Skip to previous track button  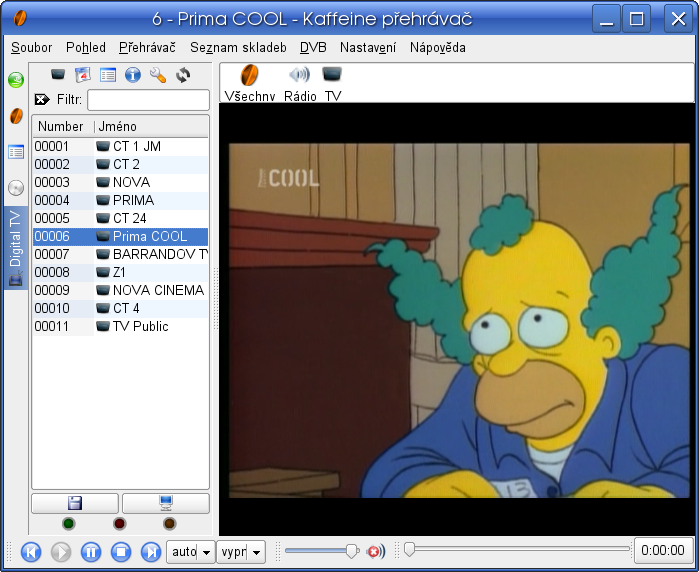coord(31,552)
